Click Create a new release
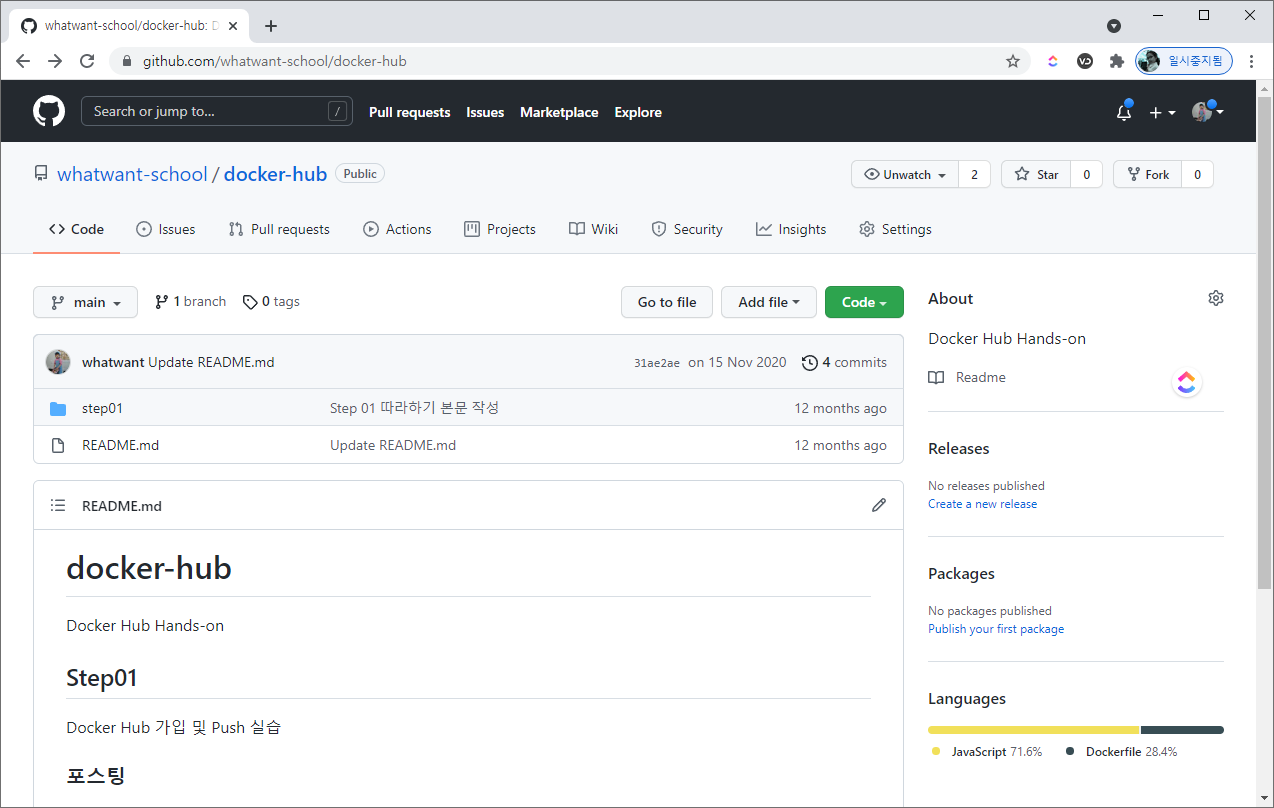Image resolution: width=1274 pixels, height=808 pixels. tap(982, 504)
